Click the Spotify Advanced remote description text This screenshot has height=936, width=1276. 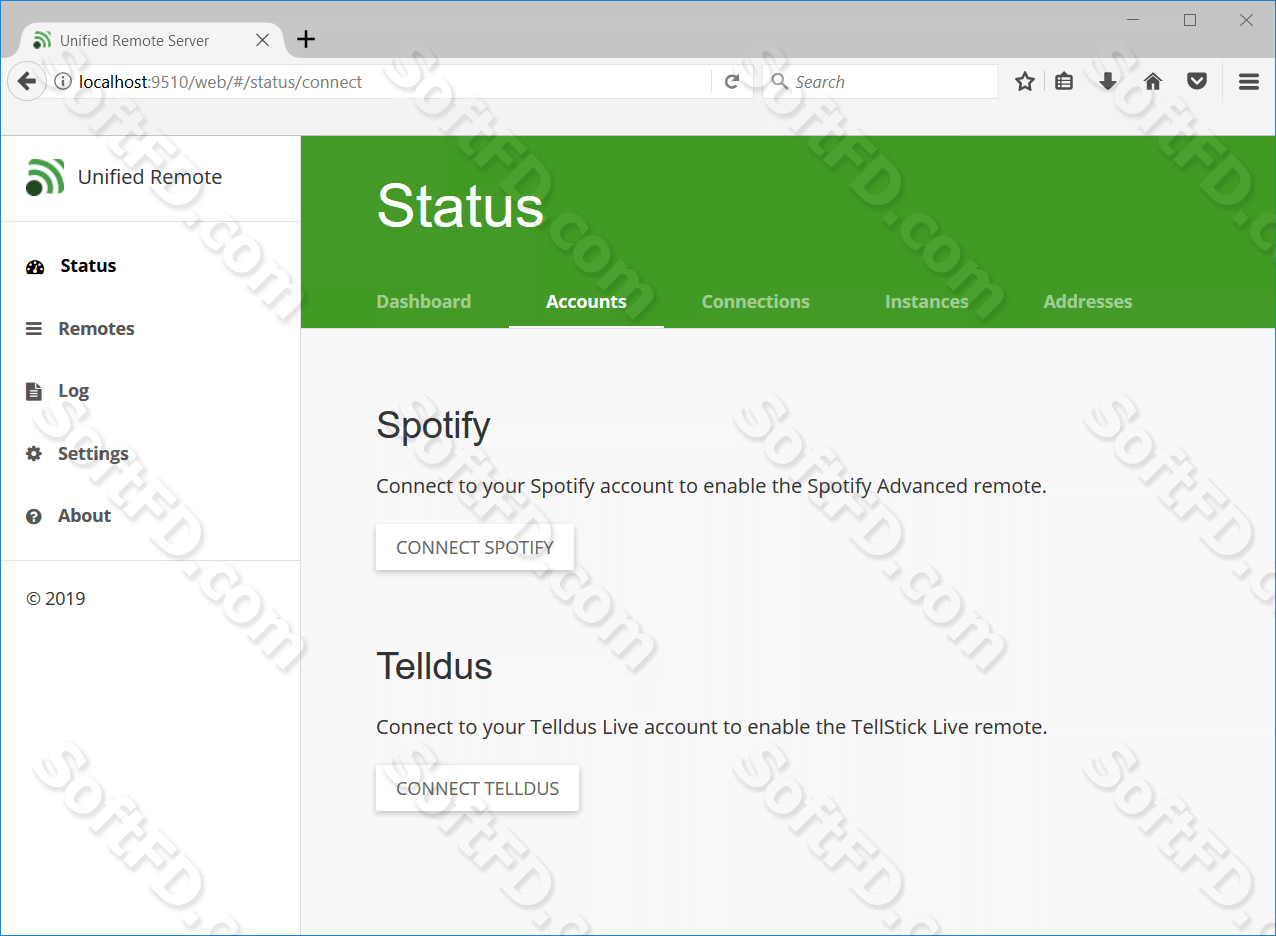[711, 487]
